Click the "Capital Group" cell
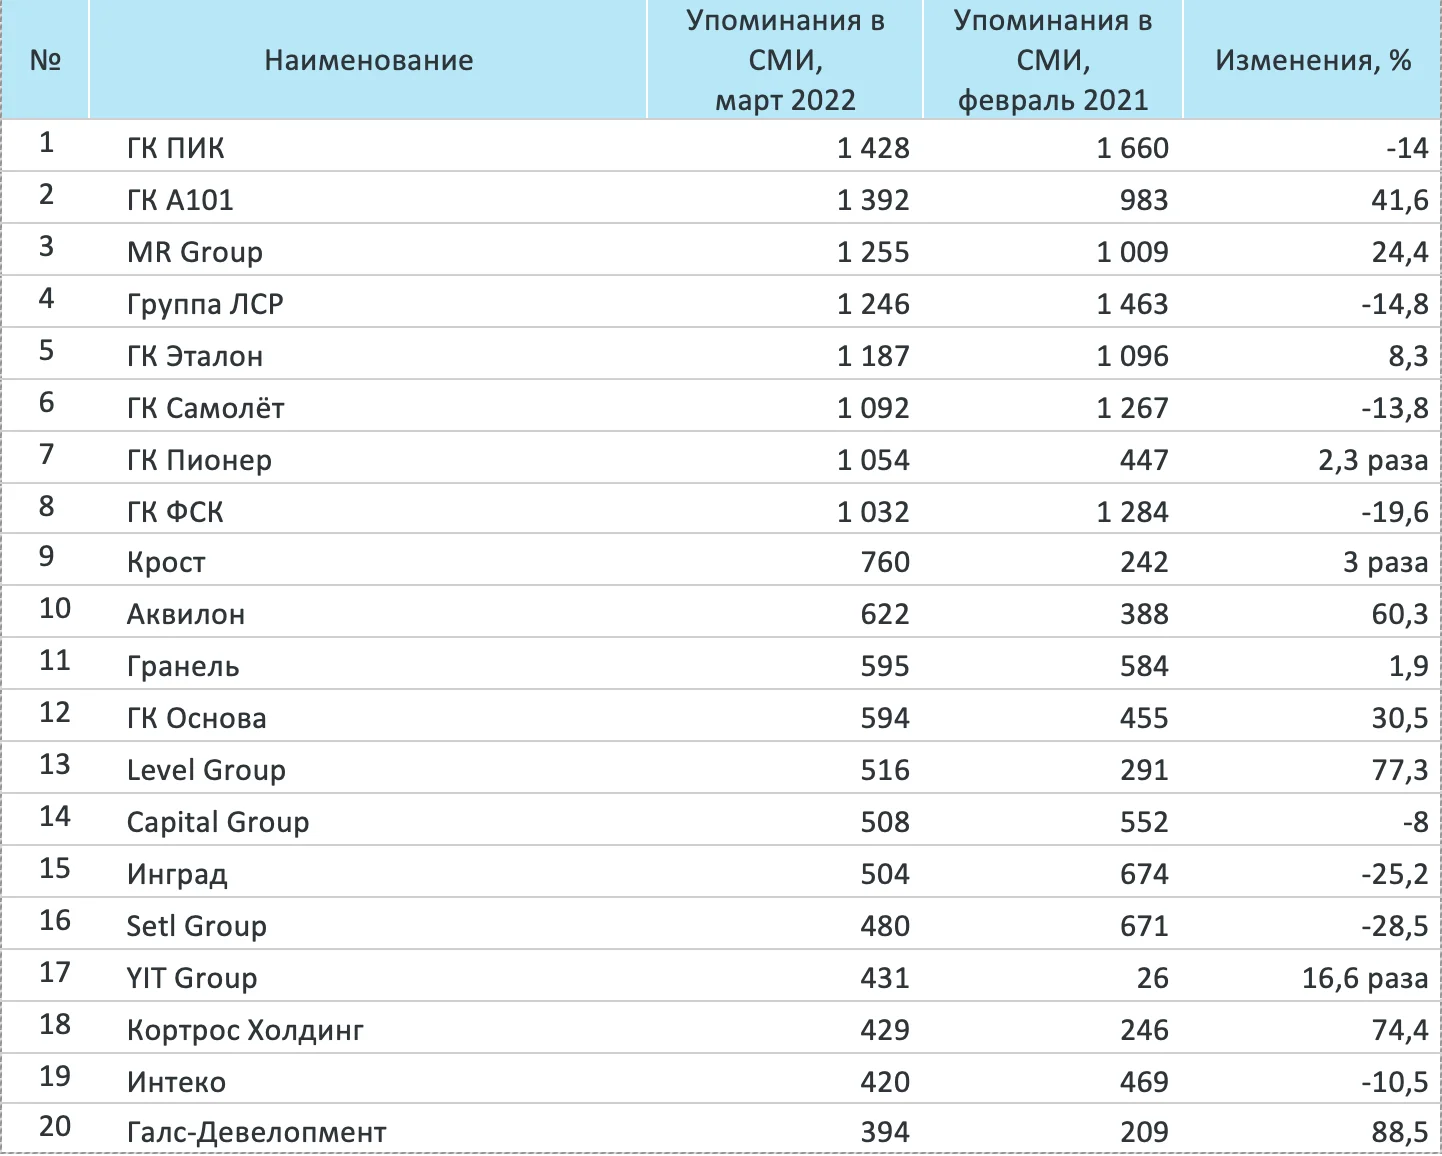 218,823
